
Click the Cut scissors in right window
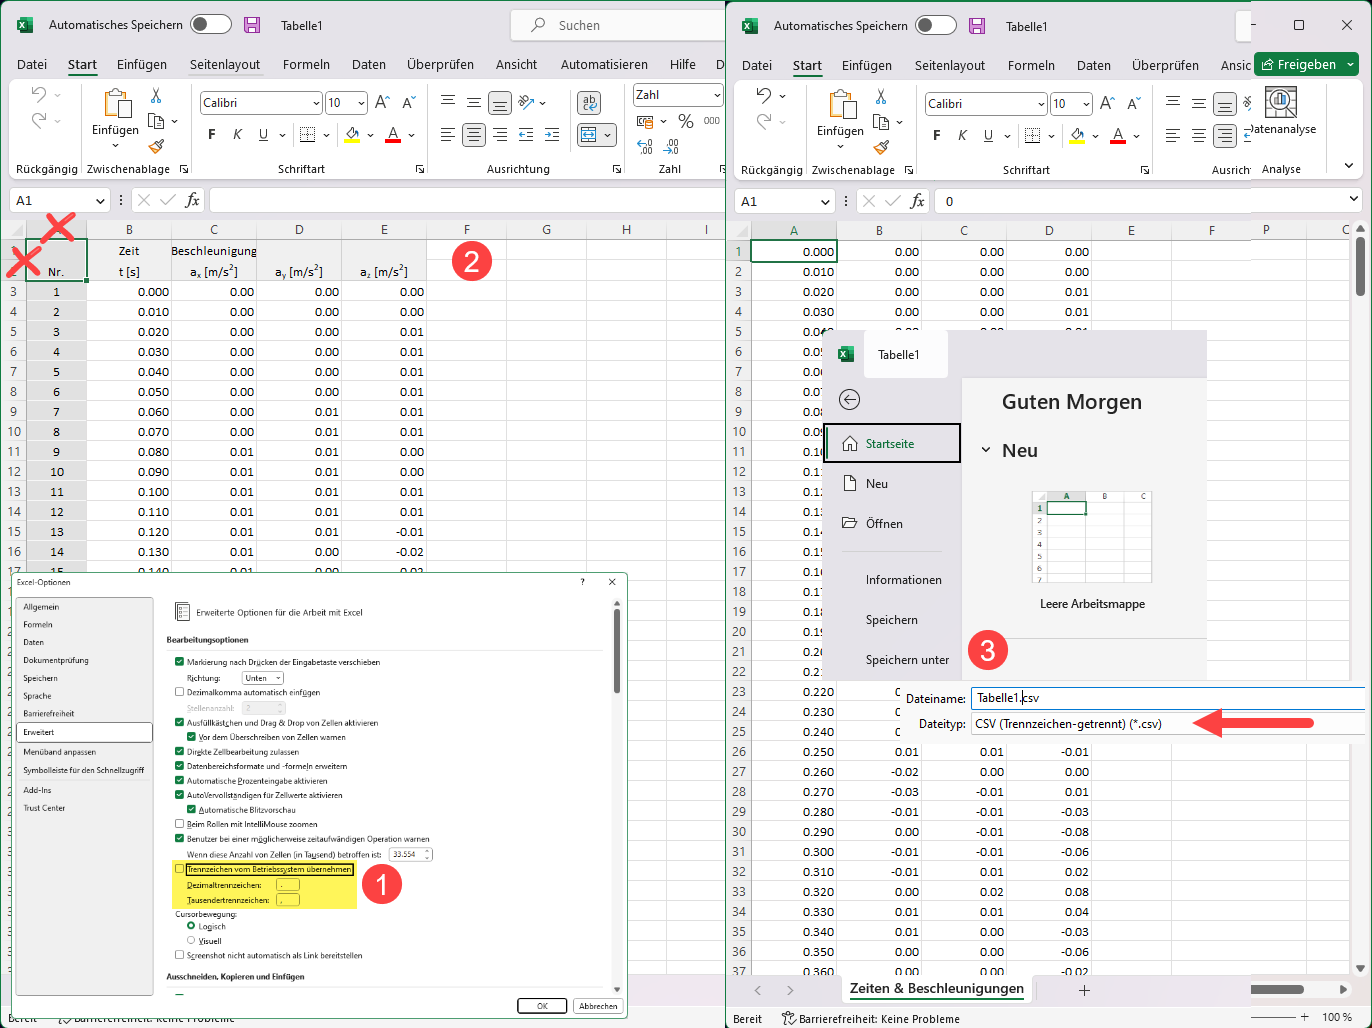click(881, 96)
